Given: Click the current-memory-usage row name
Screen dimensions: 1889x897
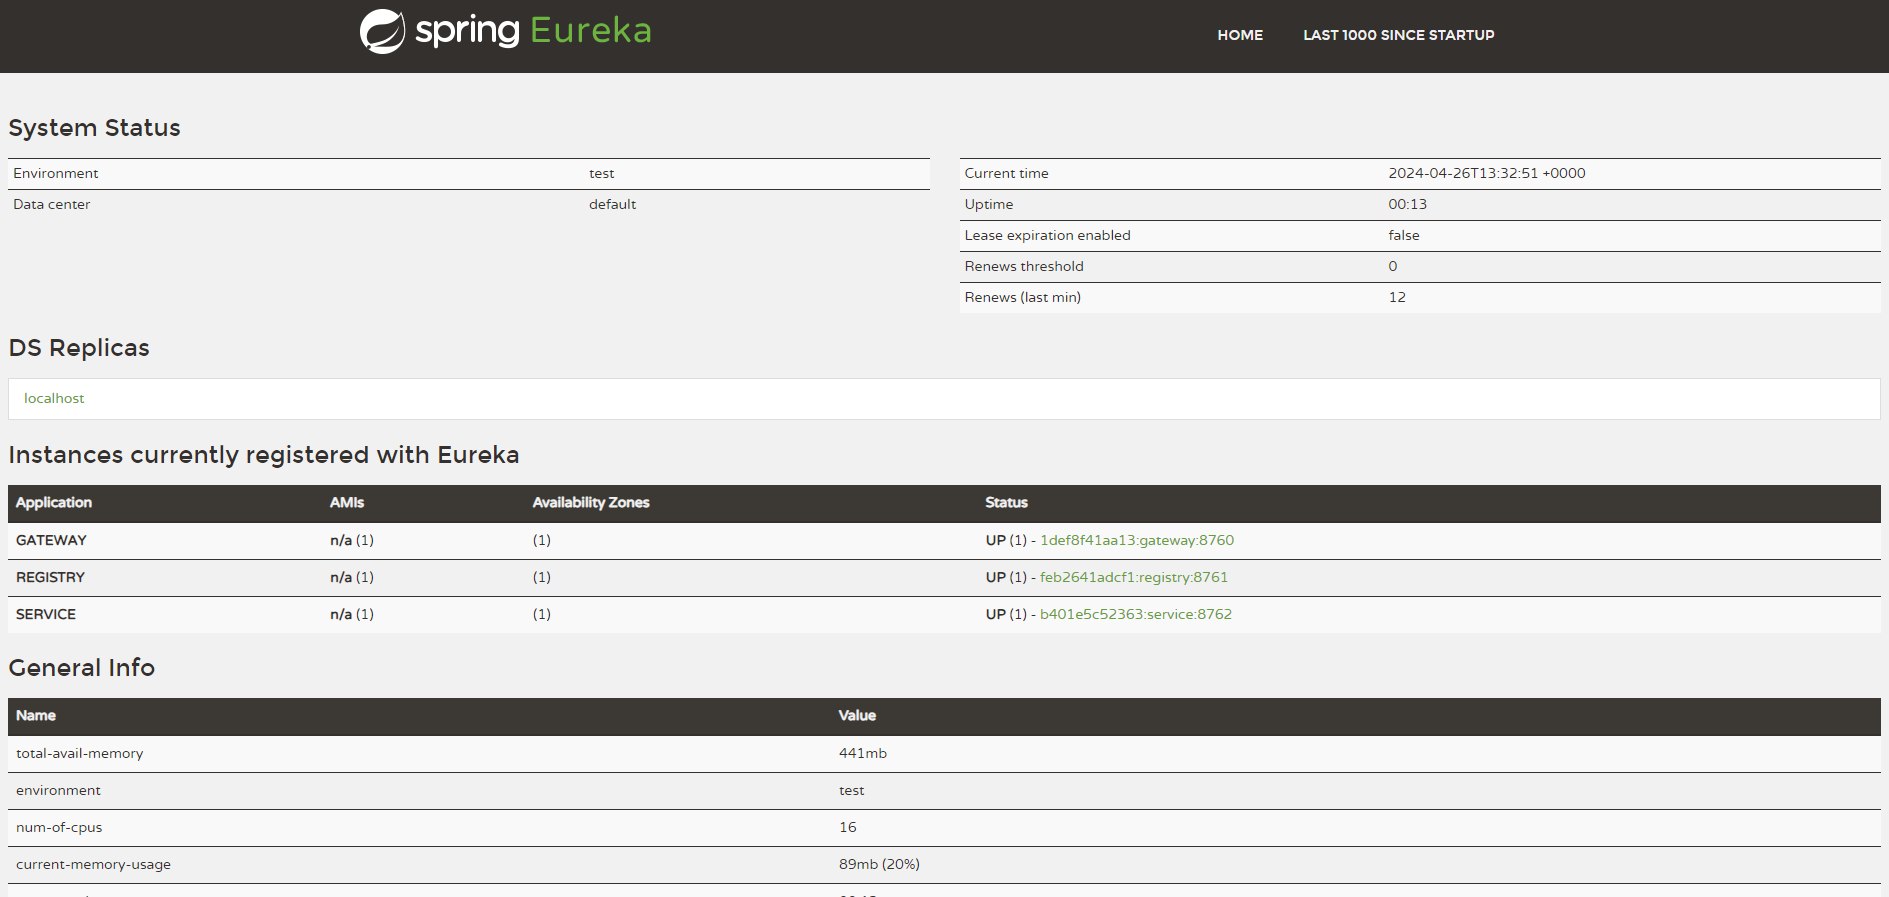Looking at the screenshot, I should point(93,864).
